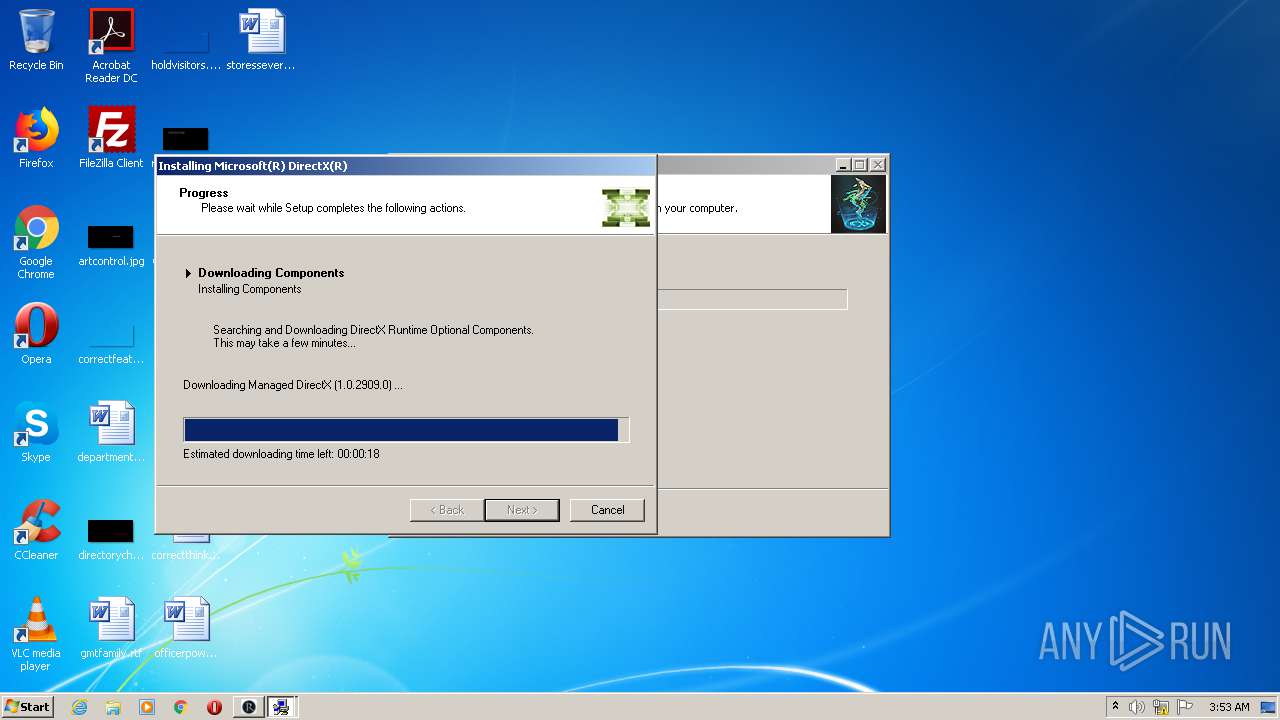Cancel the DirectX installation
The height and width of the screenshot is (720, 1280).
pos(607,510)
